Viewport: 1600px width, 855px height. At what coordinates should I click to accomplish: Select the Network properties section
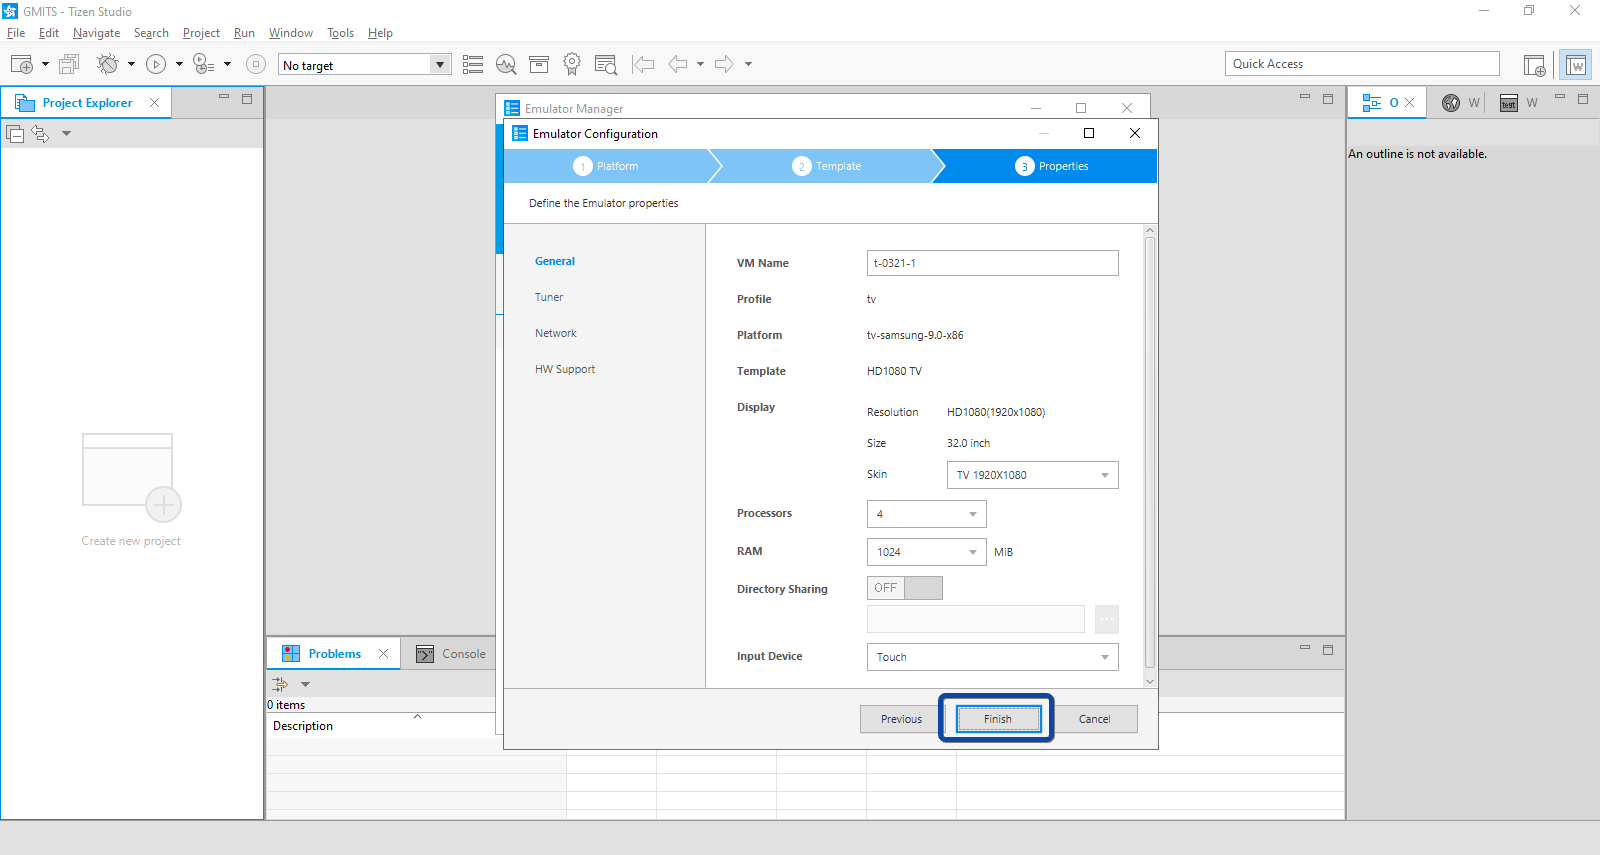point(556,333)
